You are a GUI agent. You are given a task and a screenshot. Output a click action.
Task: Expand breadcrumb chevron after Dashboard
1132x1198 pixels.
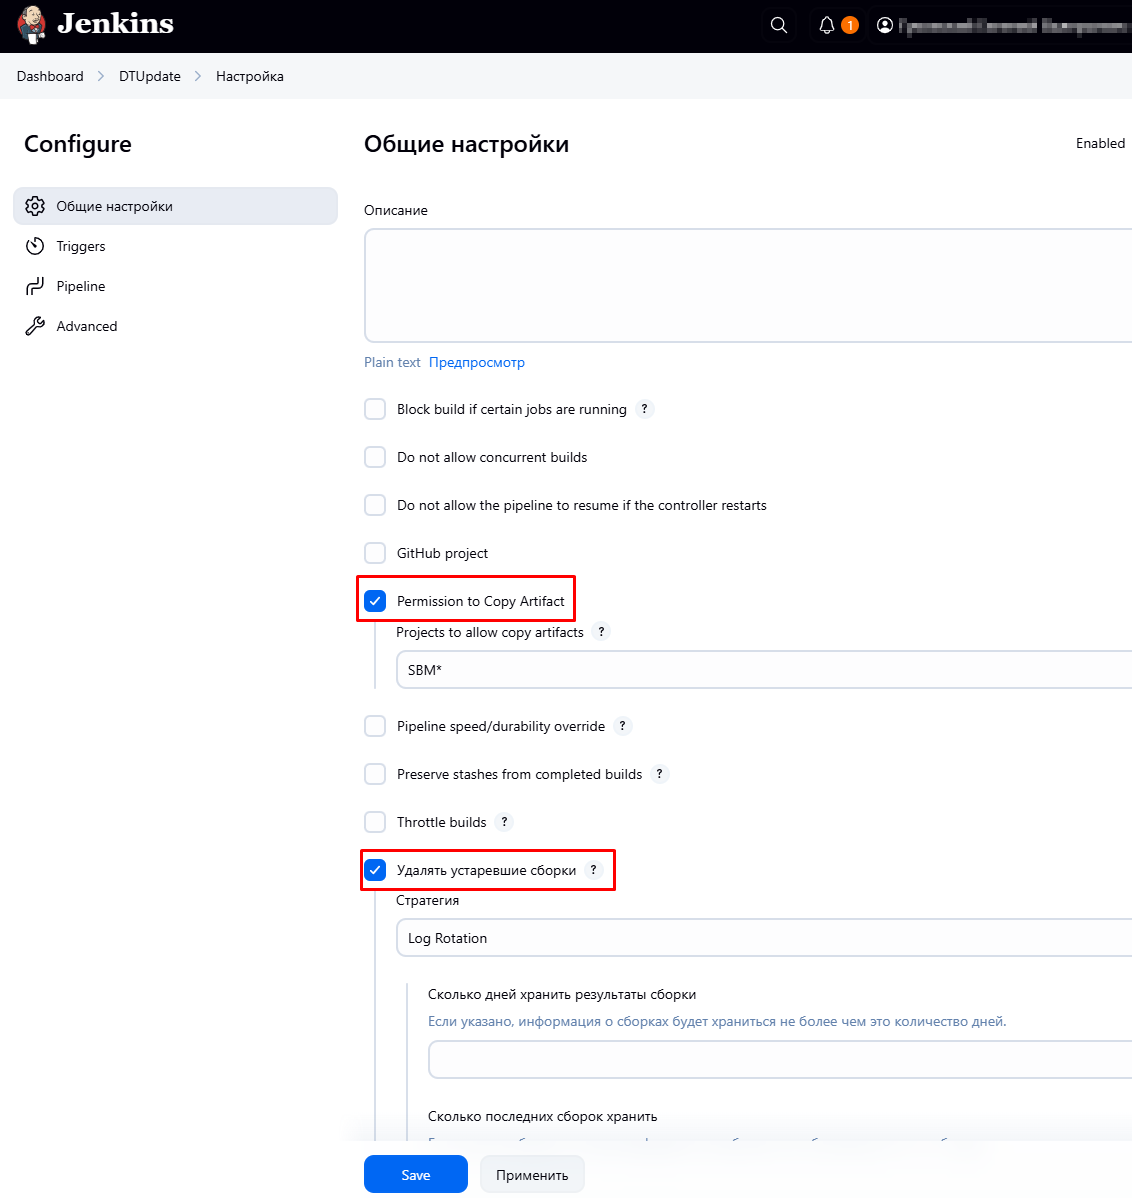point(101,76)
